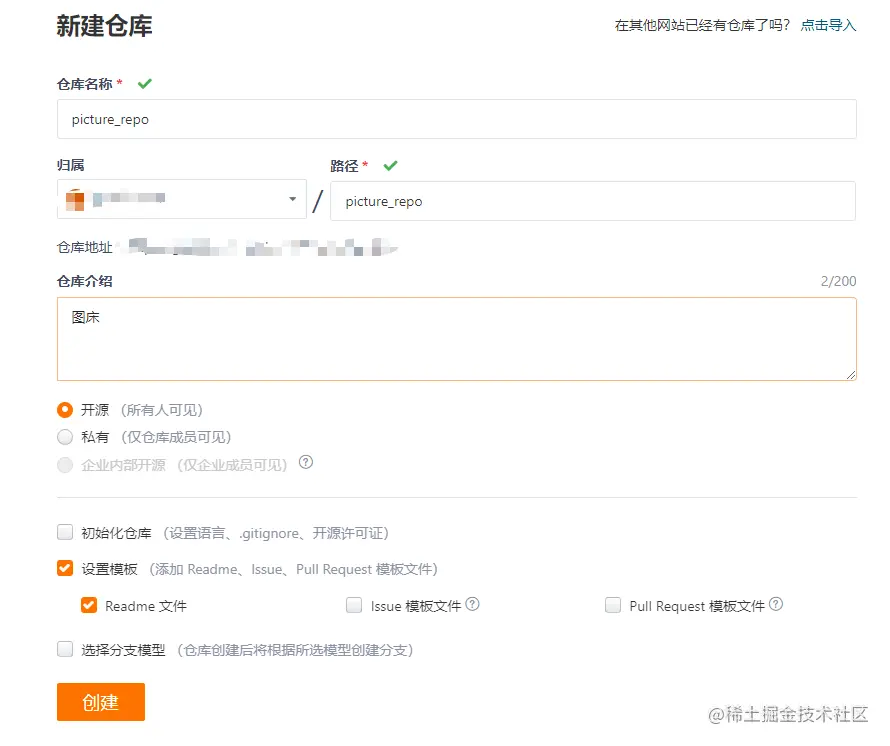
Task: Select the disabled 企业内部开源 radio option
Action: click(x=65, y=465)
